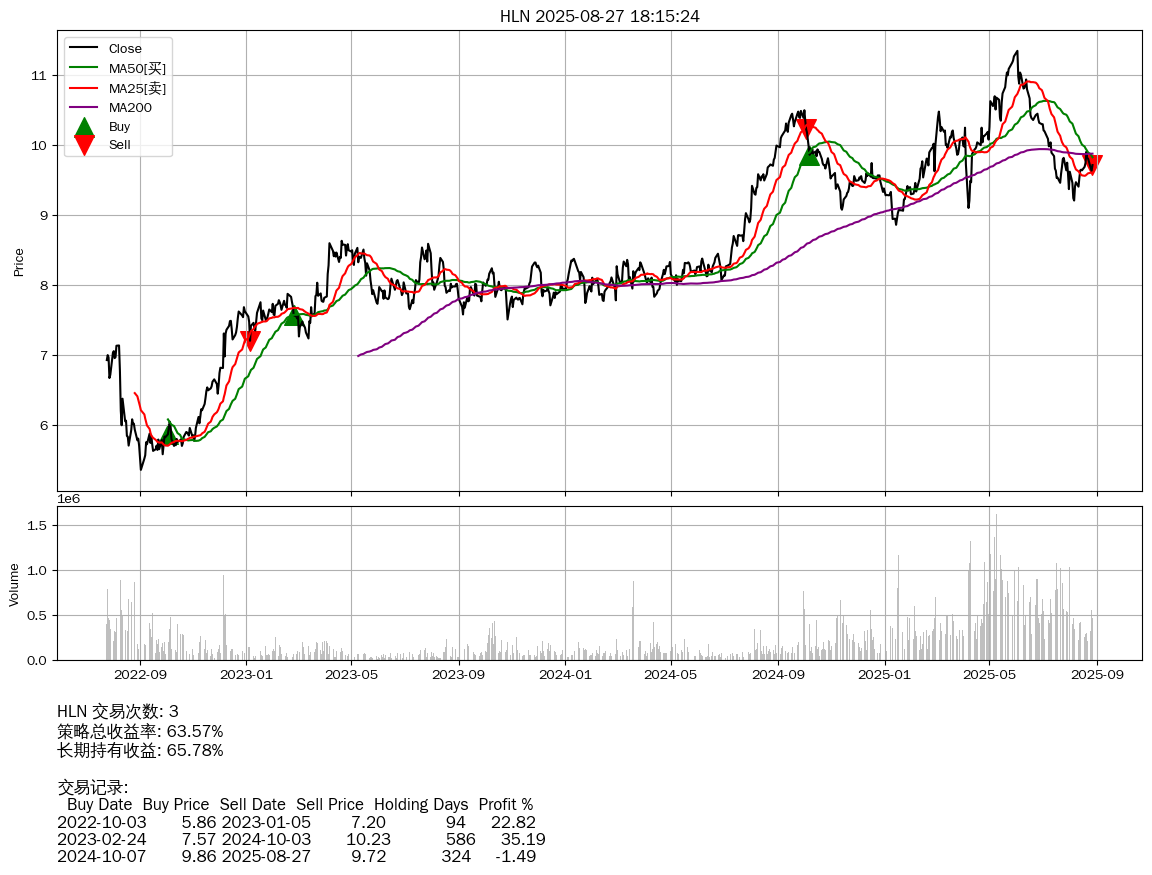Select the 策略总收益率 63.57% text line

point(140,731)
